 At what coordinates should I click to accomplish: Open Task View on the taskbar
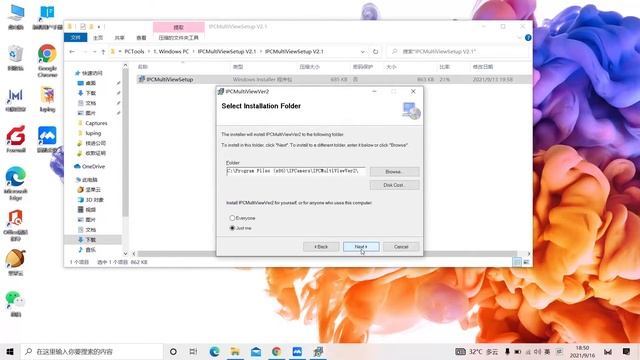coord(193,351)
